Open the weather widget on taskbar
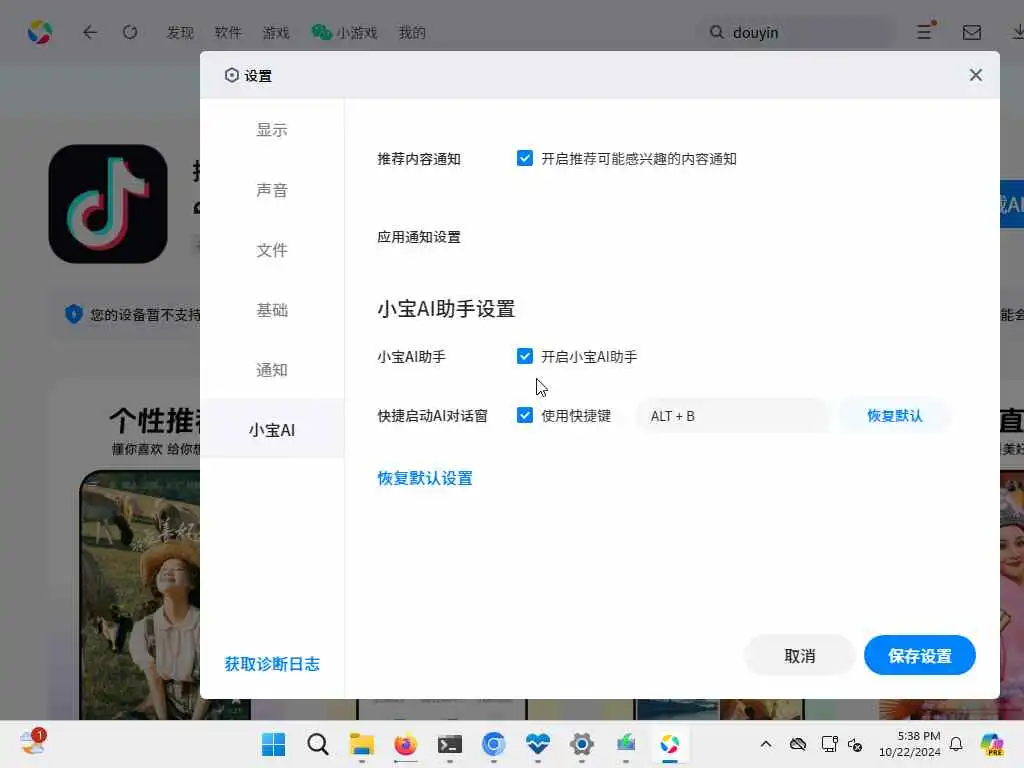Screen dimensions: 1024x768 pyautogui.click(x=33, y=742)
